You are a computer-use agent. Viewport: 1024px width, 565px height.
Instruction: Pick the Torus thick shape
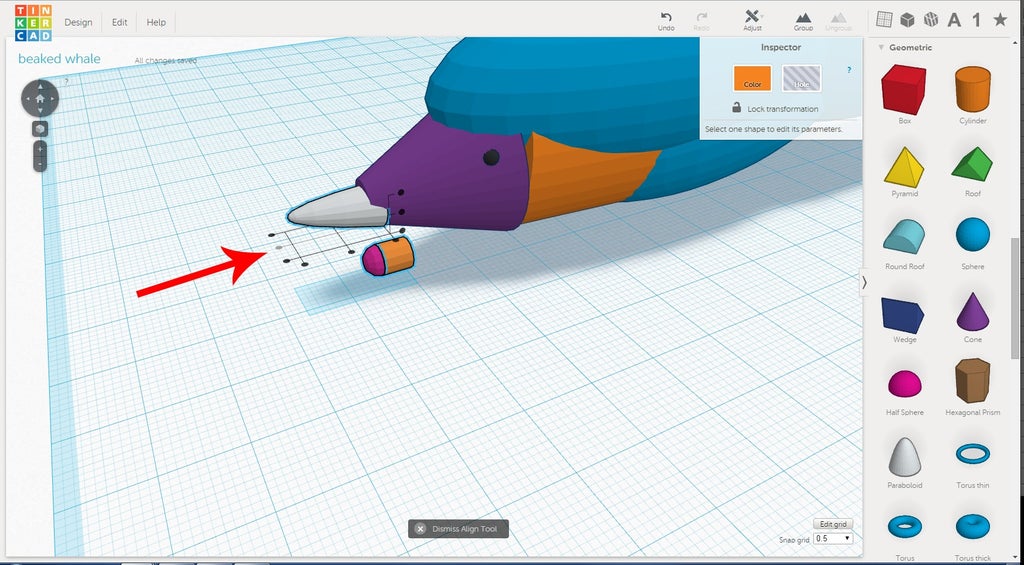pos(972,525)
